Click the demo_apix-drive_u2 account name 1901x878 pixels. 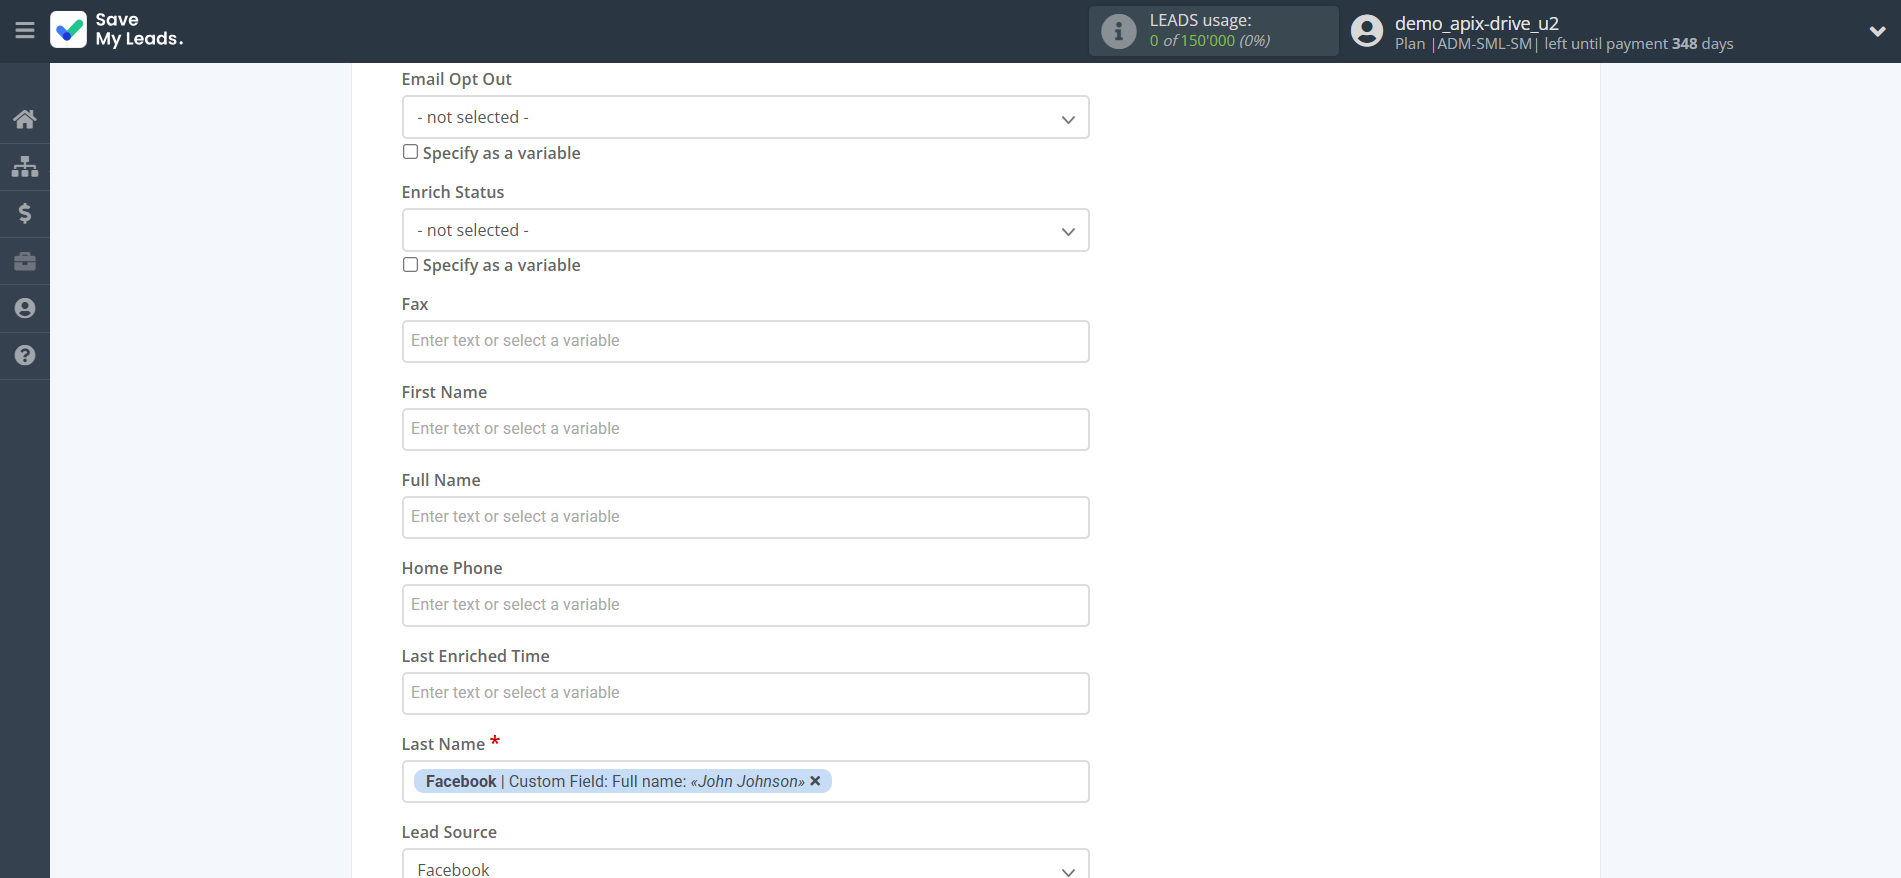(1476, 23)
